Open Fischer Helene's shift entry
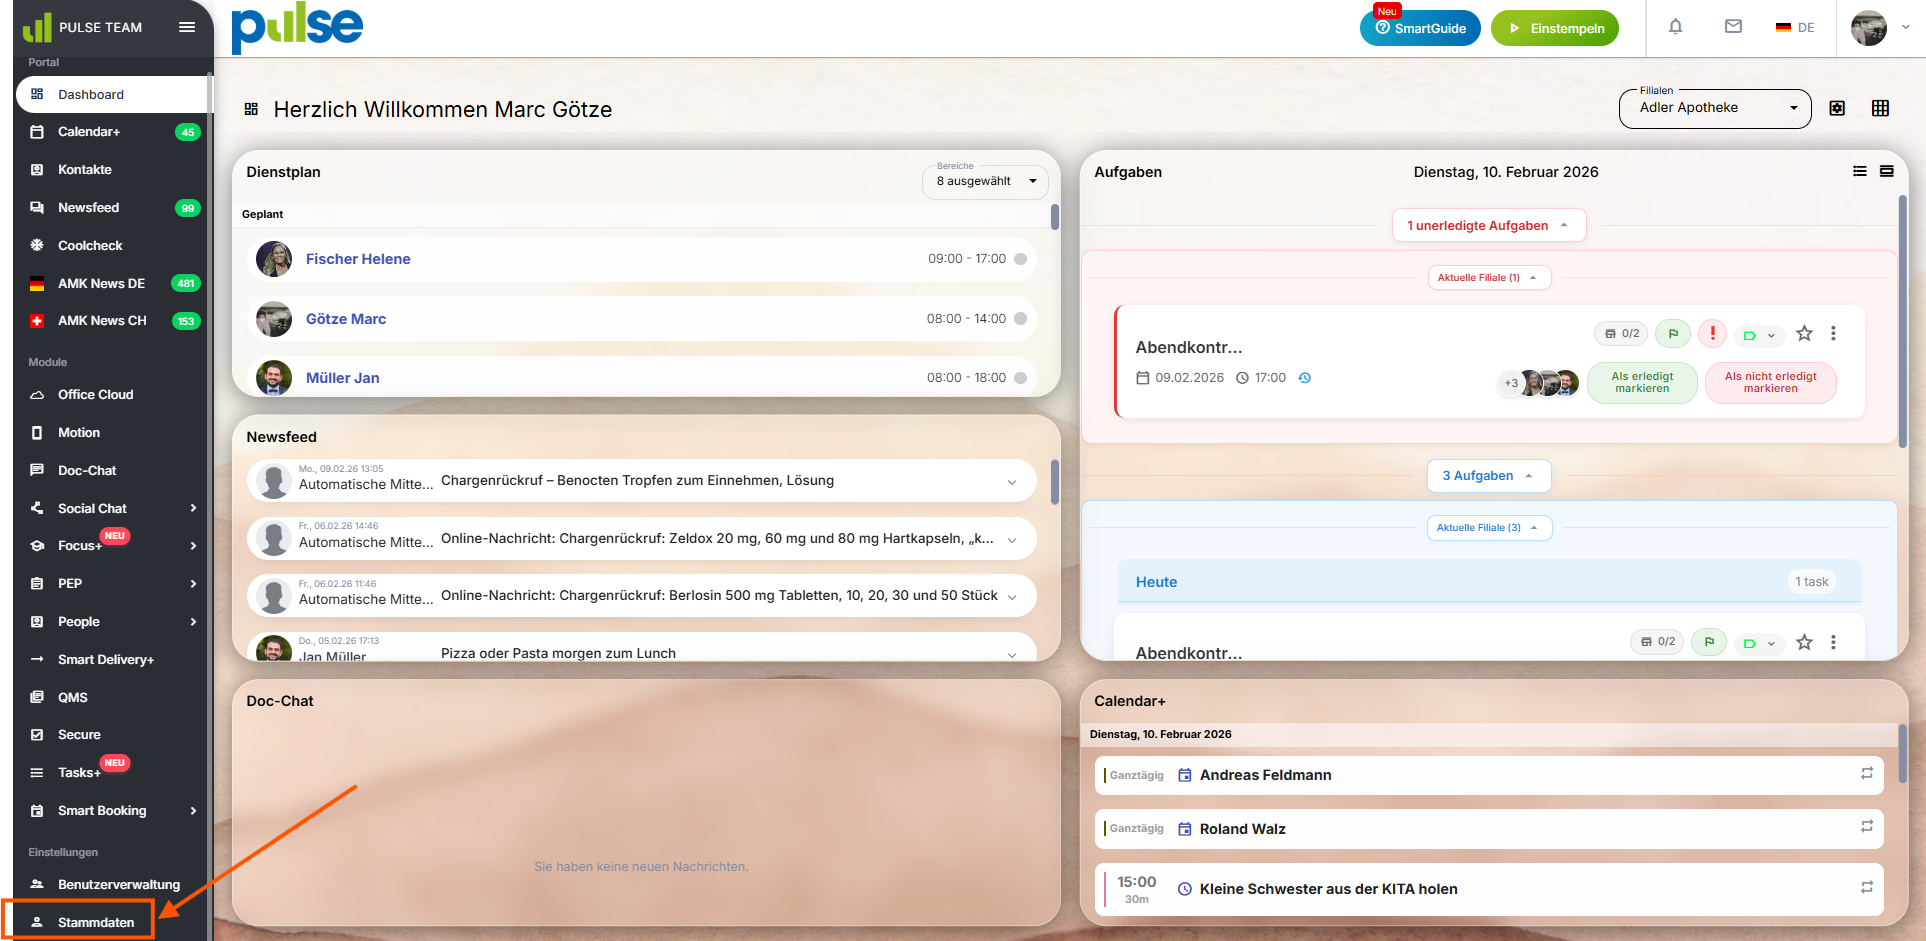Screen dimensions: 1926x941 tap(641, 259)
